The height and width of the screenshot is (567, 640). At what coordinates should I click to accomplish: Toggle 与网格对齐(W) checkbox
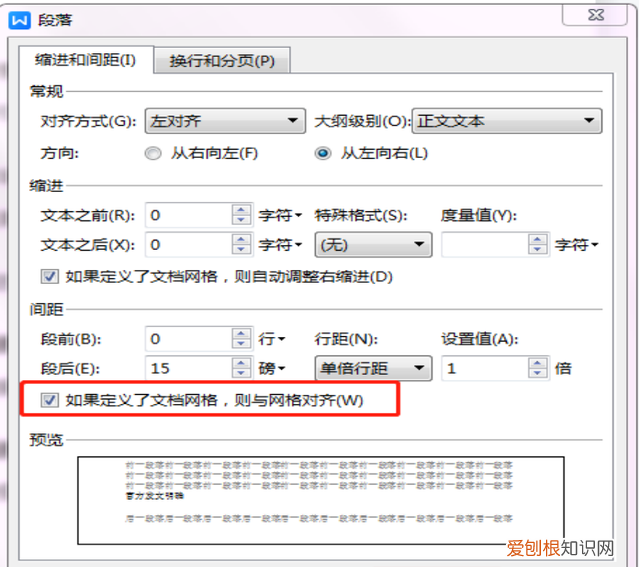pyautogui.click(x=49, y=400)
